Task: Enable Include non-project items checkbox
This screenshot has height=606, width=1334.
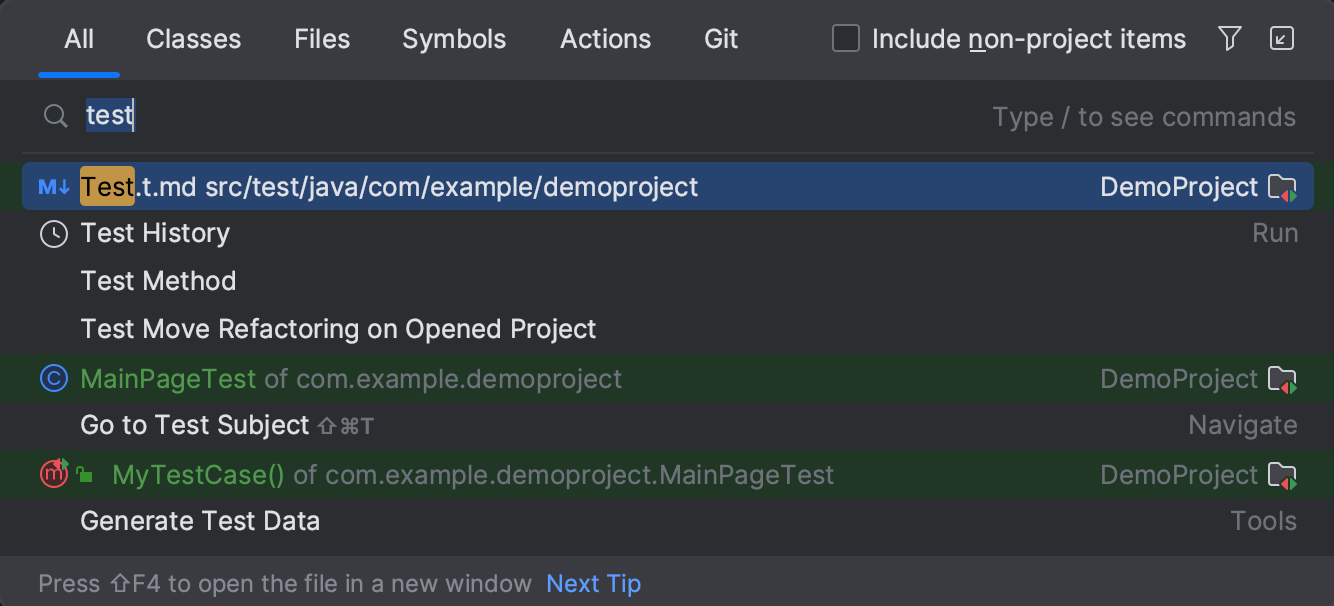Action: 846,39
